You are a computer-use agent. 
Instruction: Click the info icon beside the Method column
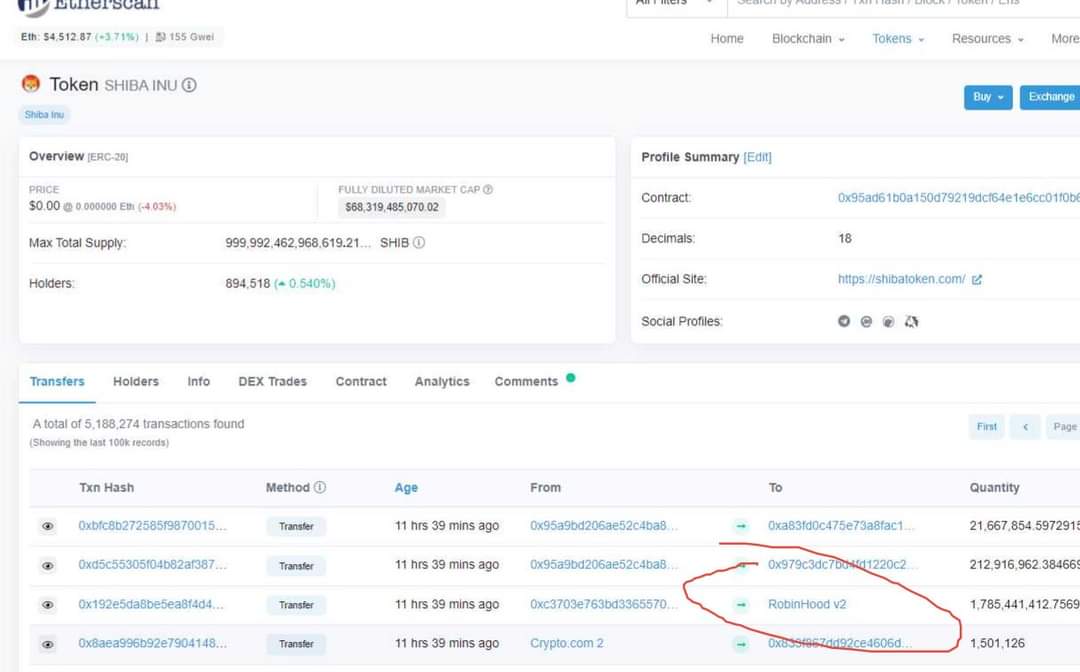(321, 487)
